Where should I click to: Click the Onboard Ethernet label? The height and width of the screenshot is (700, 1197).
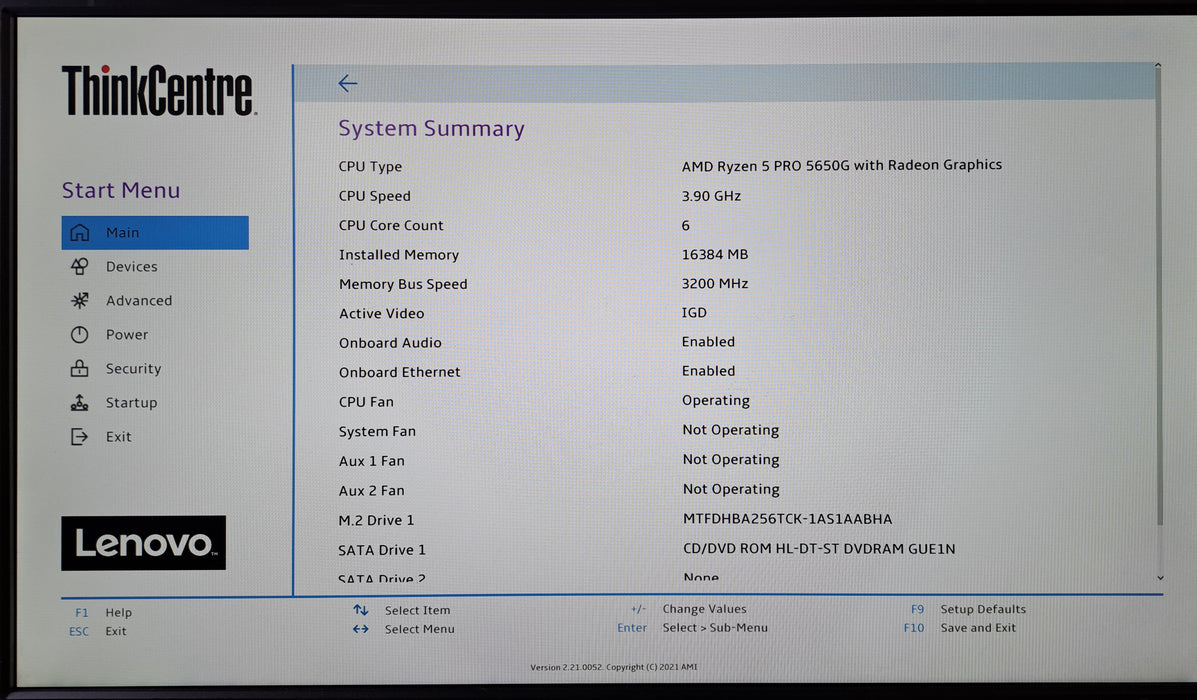pos(399,372)
